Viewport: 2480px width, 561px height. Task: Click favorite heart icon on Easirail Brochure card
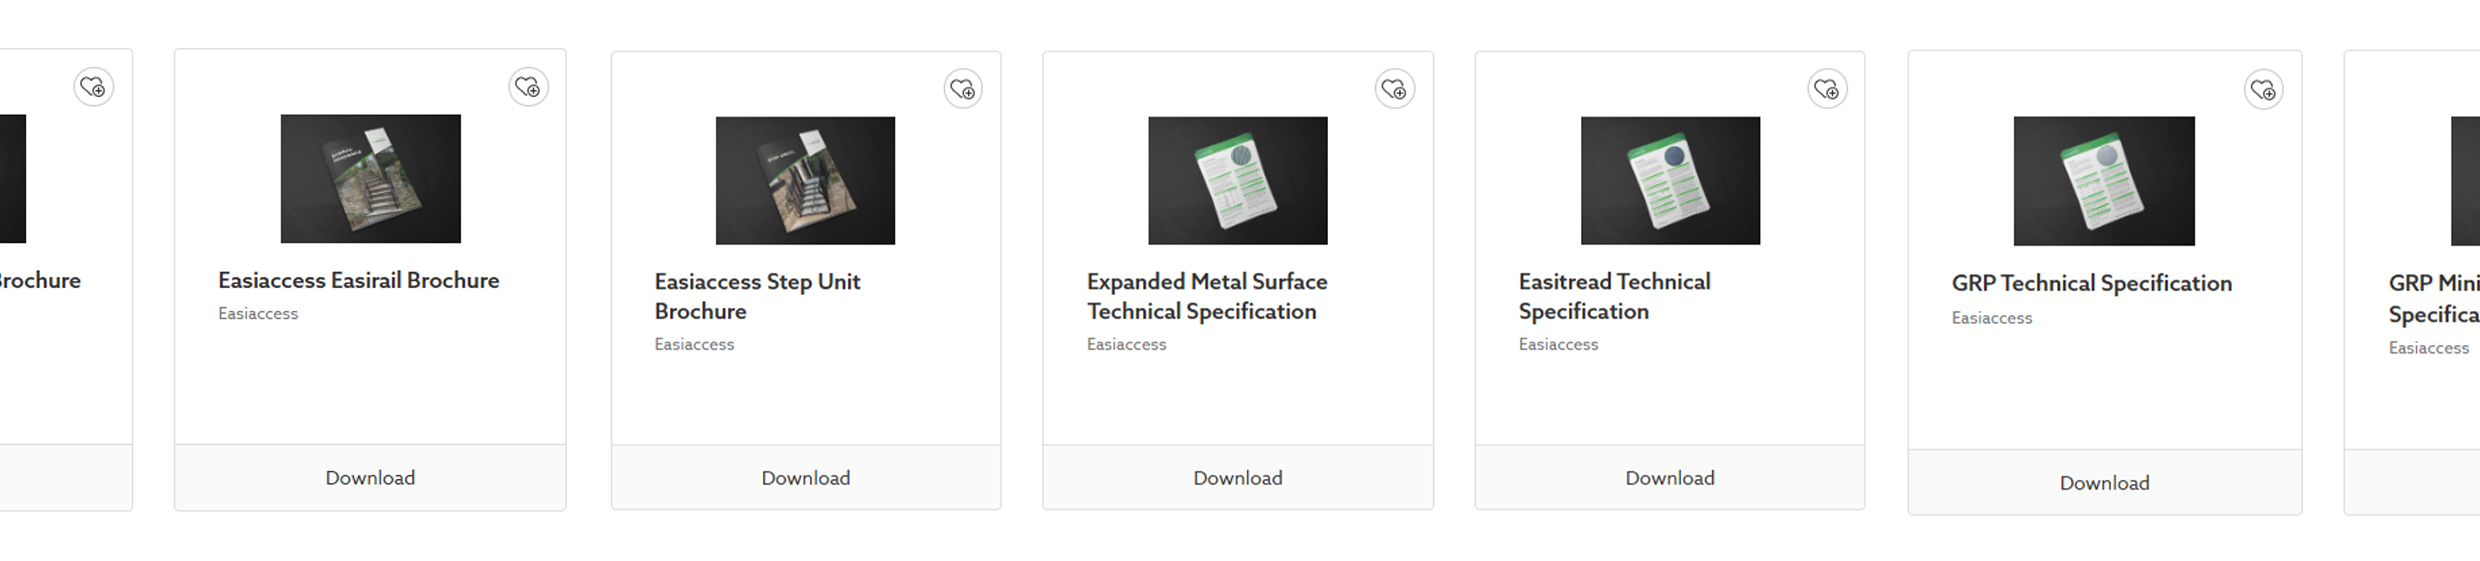528,88
